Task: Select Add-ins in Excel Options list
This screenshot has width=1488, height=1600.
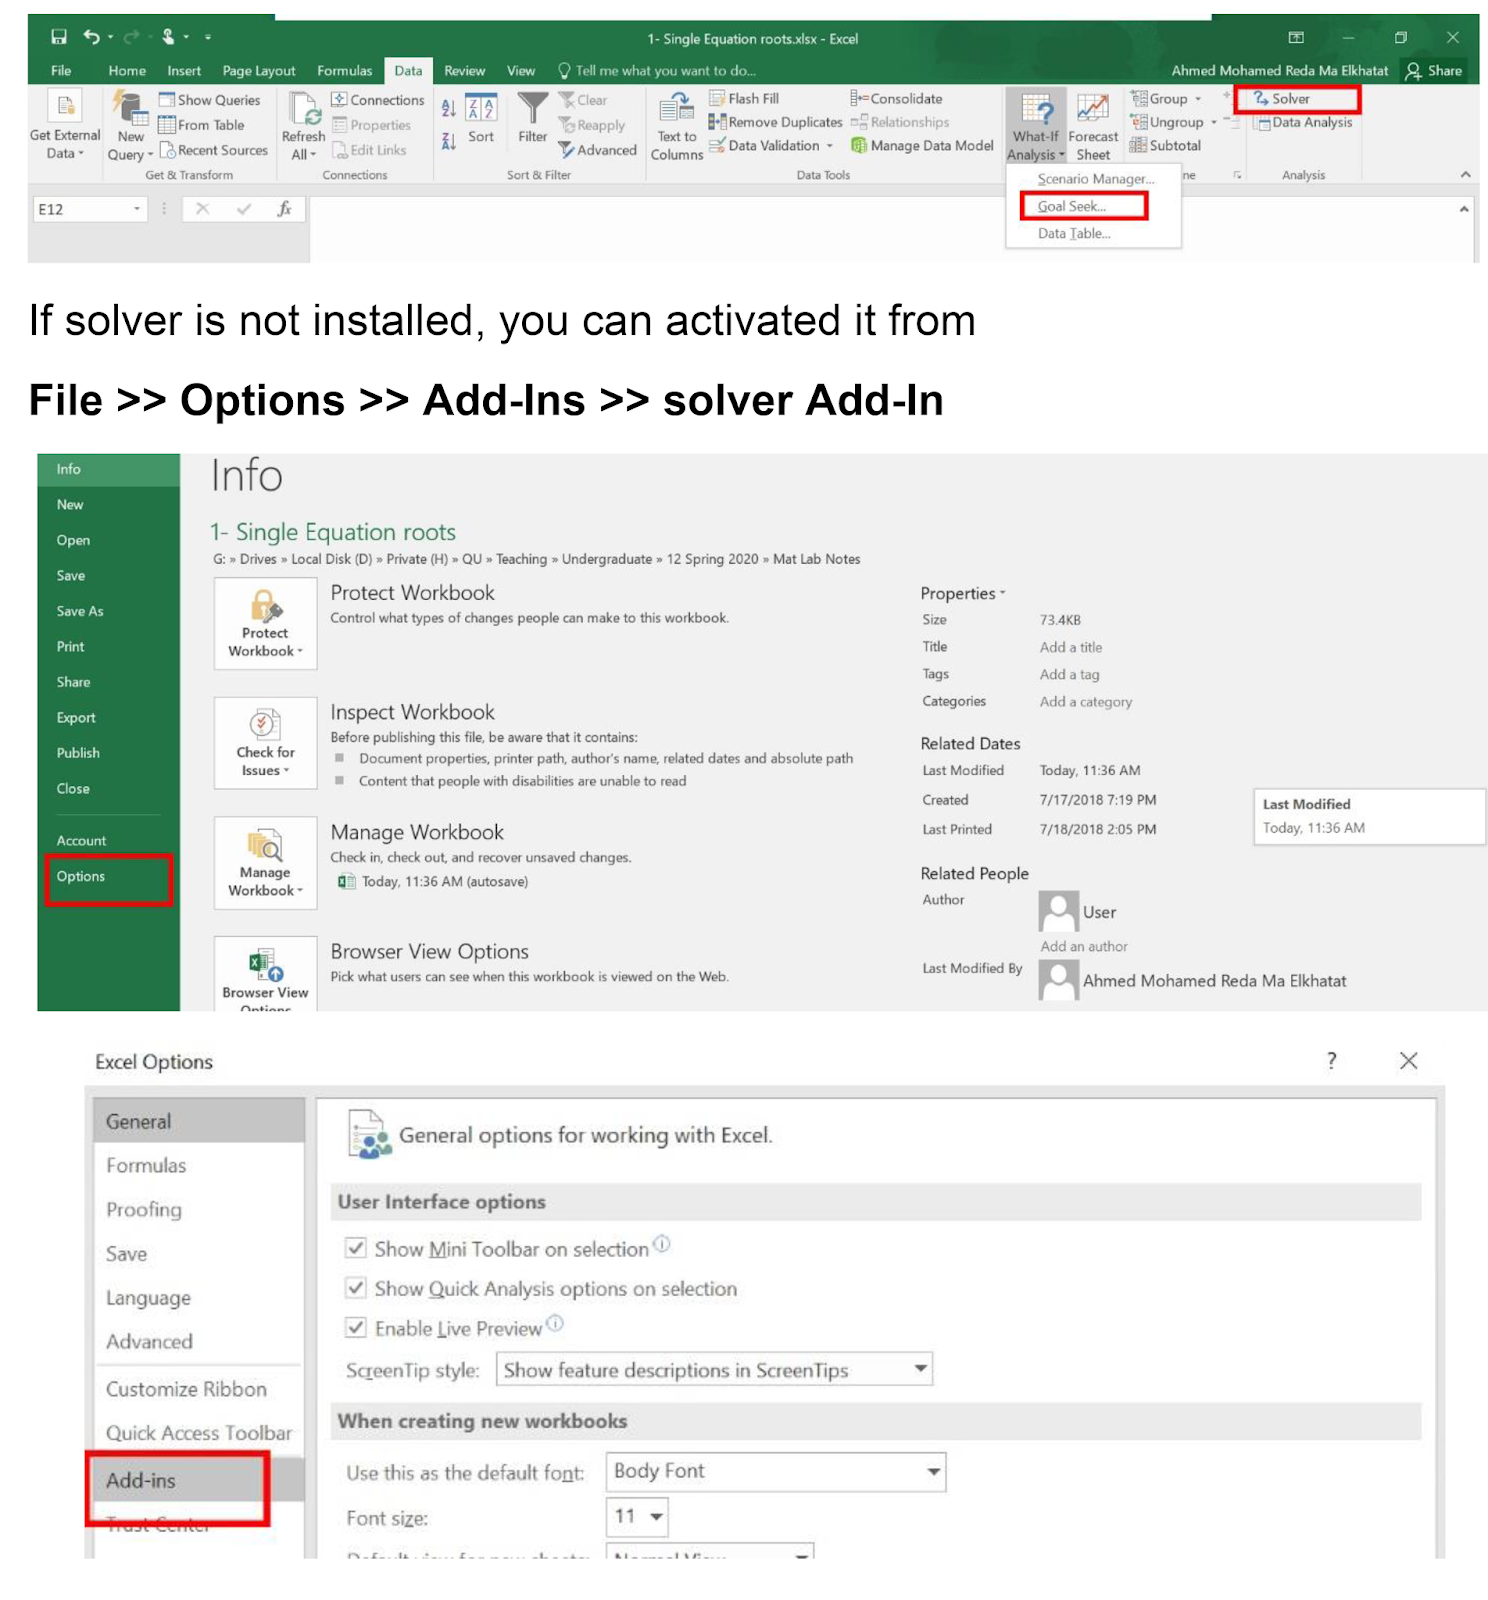Action: coord(199,1480)
